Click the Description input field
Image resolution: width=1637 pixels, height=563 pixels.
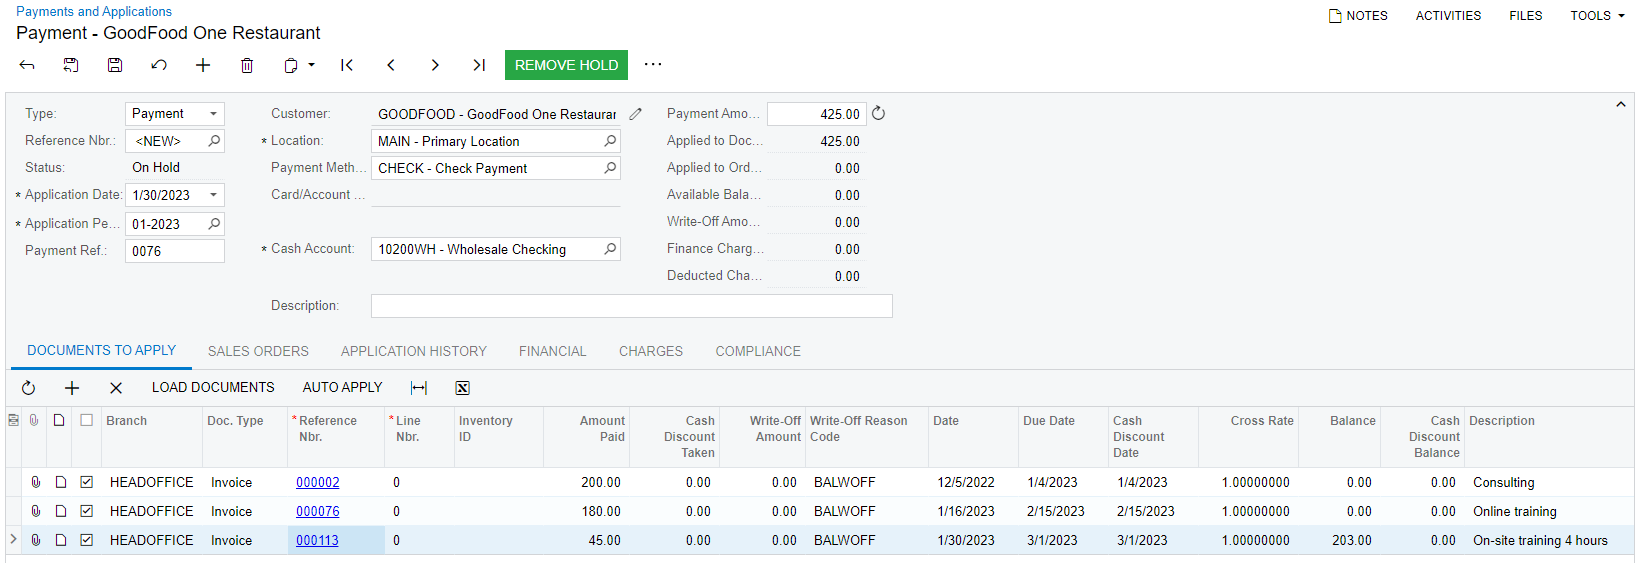(x=631, y=306)
